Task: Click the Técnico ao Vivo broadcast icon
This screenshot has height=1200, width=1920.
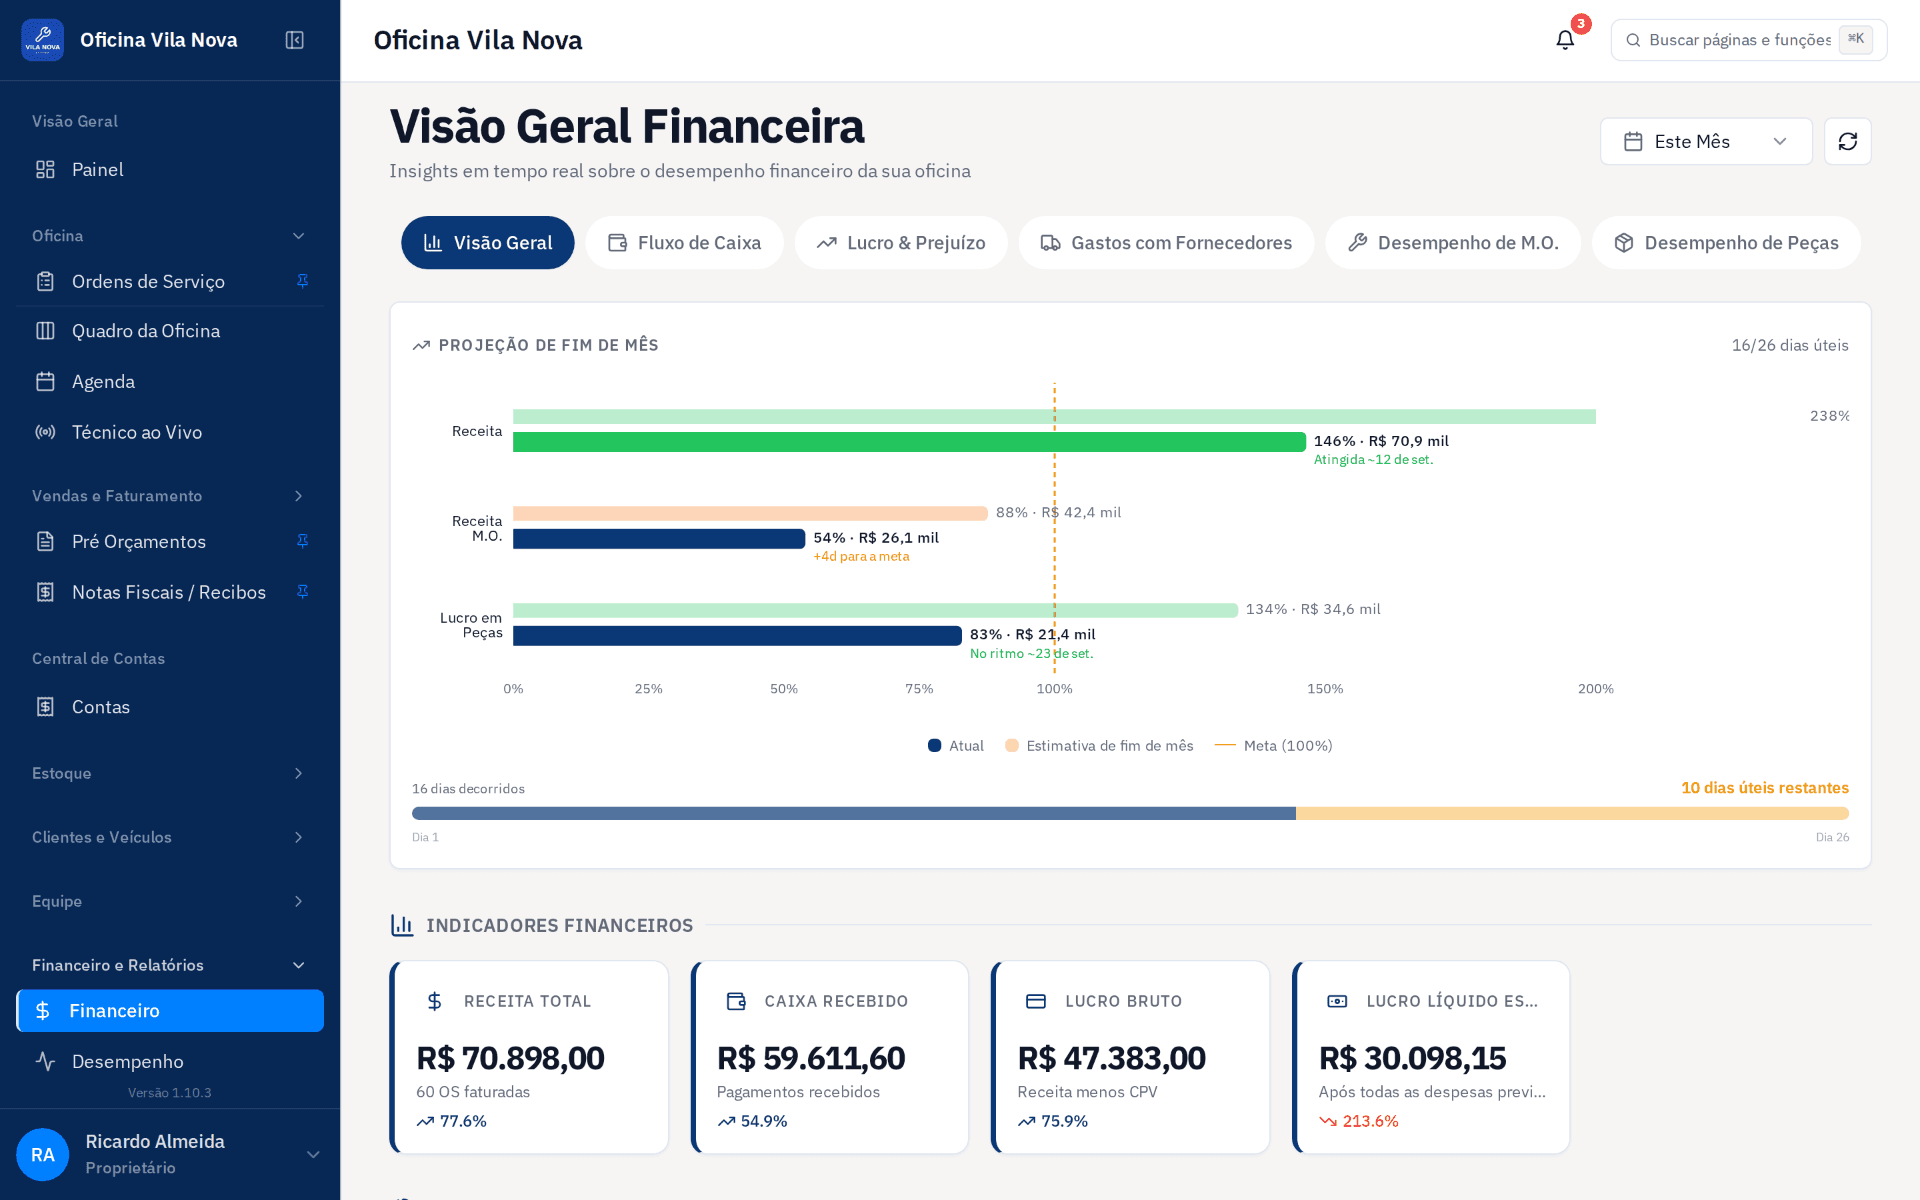Action: pyautogui.click(x=45, y=432)
